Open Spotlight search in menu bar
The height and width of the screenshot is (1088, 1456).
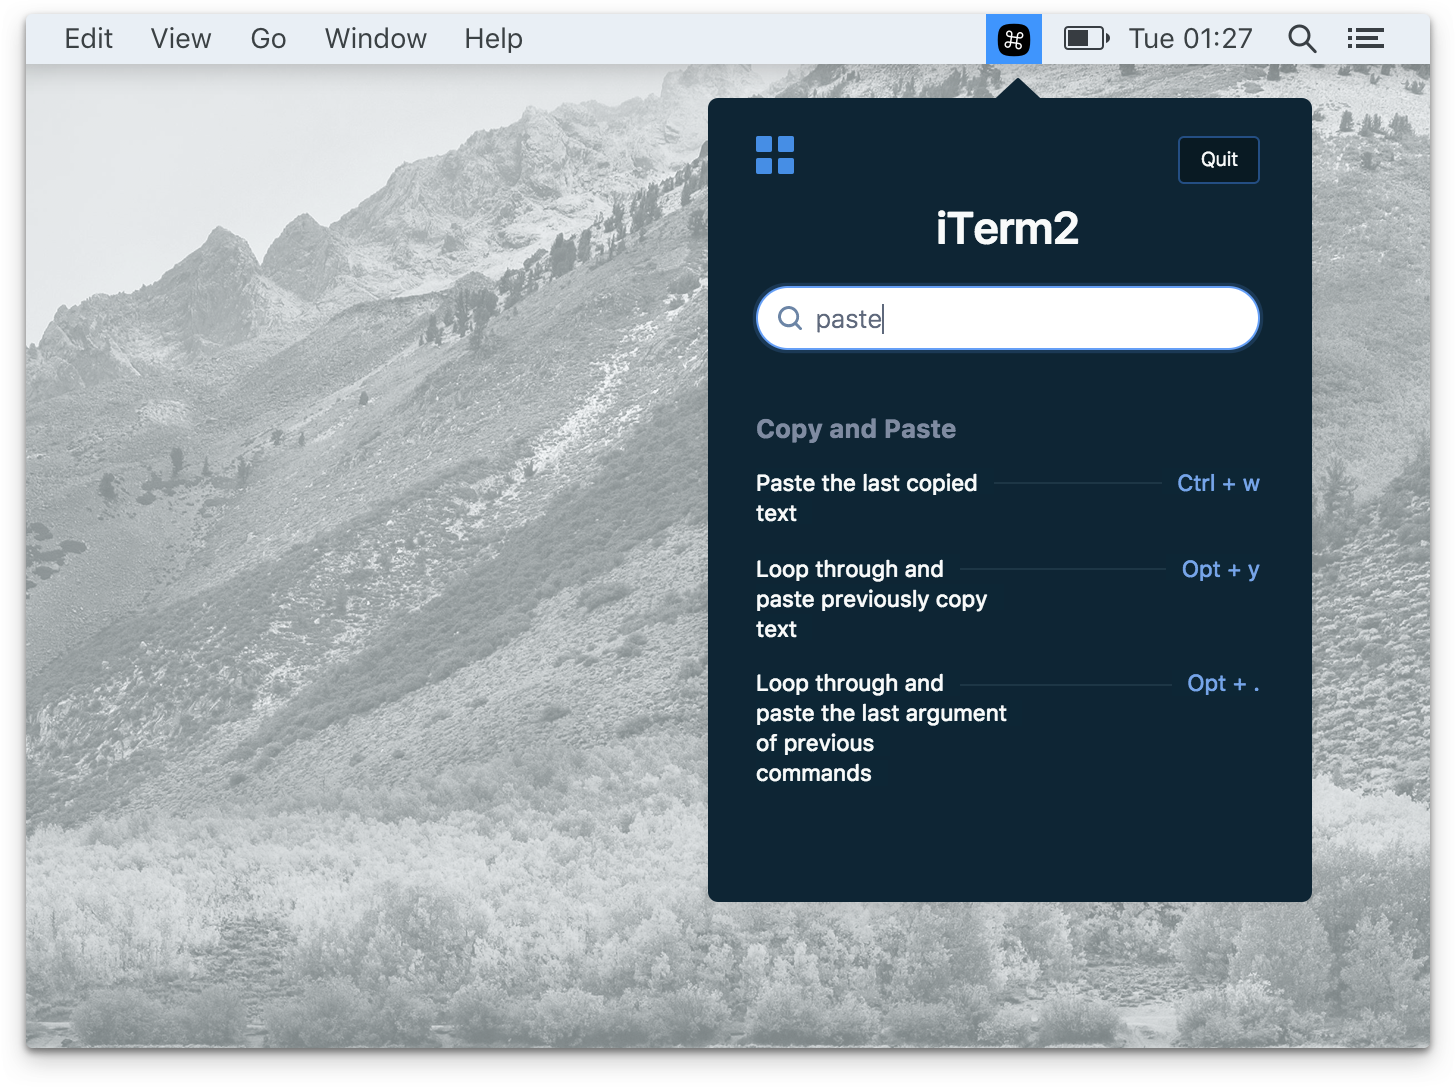pyautogui.click(x=1302, y=39)
